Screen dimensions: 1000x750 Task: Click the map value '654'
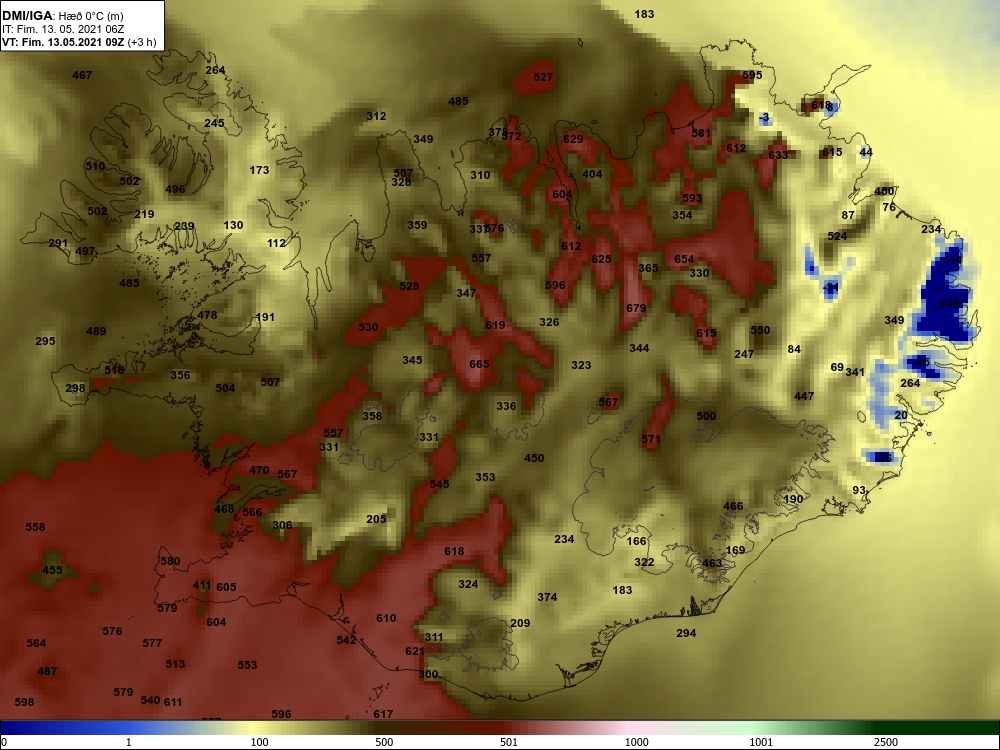[x=684, y=259]
